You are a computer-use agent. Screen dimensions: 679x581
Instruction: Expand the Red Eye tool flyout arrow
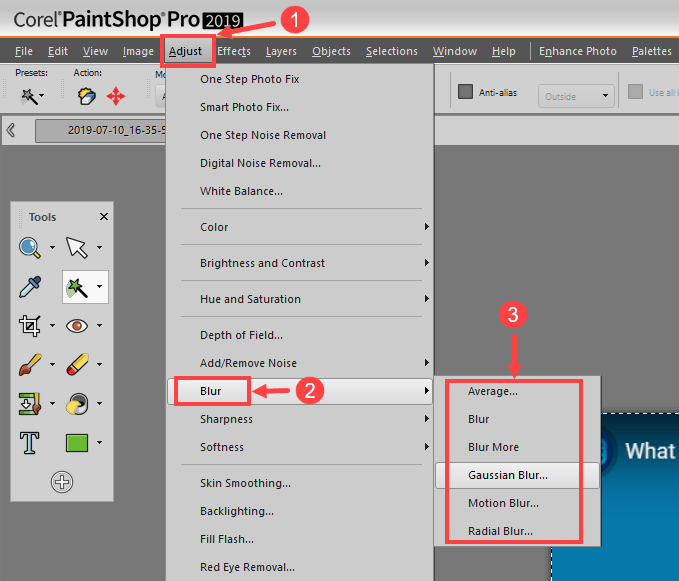[x=100, y=326]
